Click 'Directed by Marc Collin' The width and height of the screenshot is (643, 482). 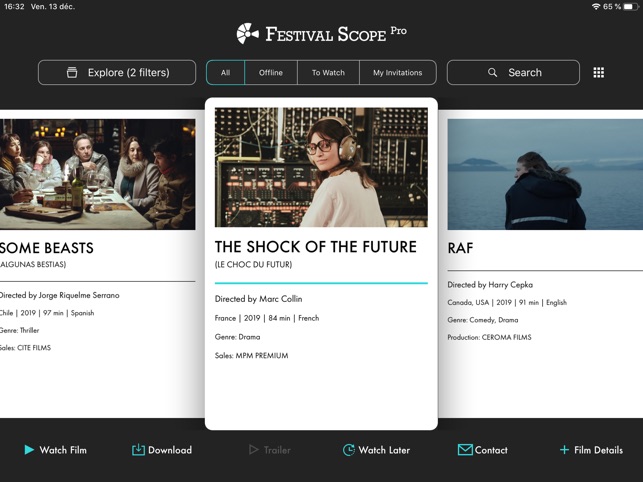click(258, 299)
